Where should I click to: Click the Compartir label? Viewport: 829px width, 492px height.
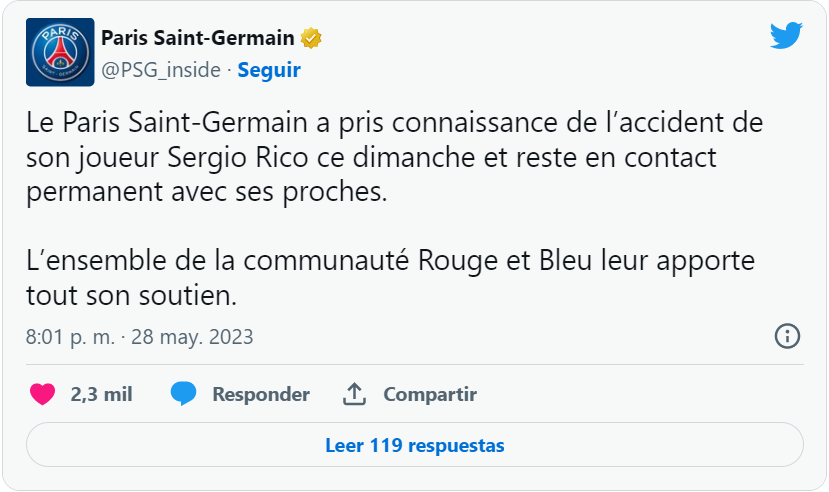[430, 394]
